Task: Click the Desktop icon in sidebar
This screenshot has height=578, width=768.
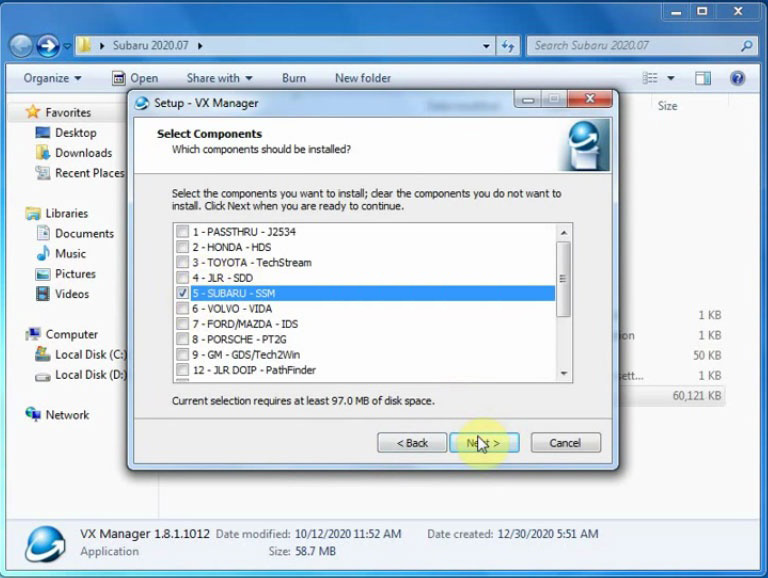Action: 43,132
